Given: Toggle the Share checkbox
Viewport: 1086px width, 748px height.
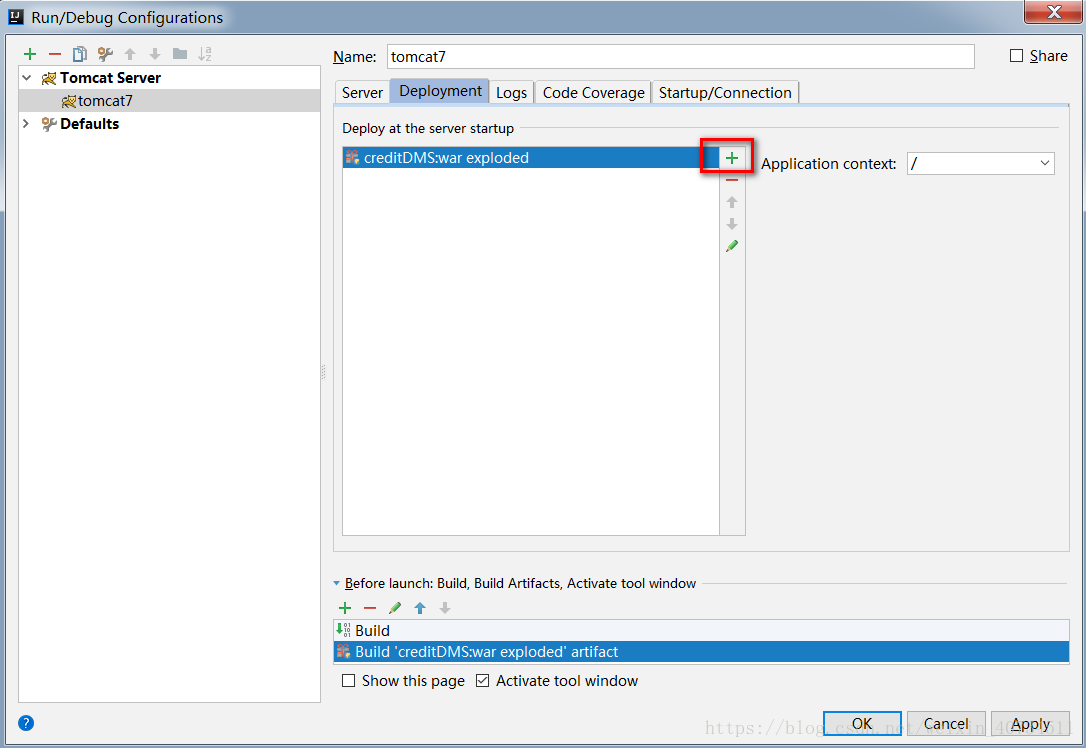Looking at the screenshot, I should (1016, 55).
